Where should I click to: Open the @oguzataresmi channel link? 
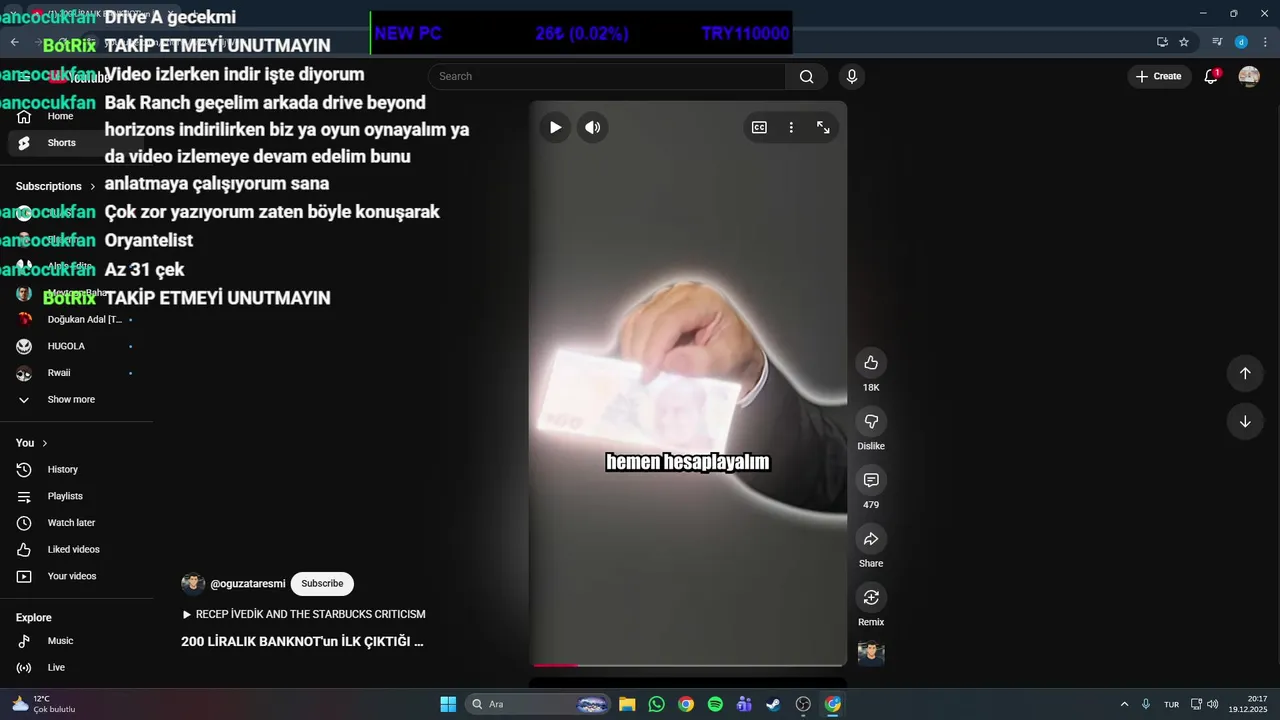click(x=247, y=584)
